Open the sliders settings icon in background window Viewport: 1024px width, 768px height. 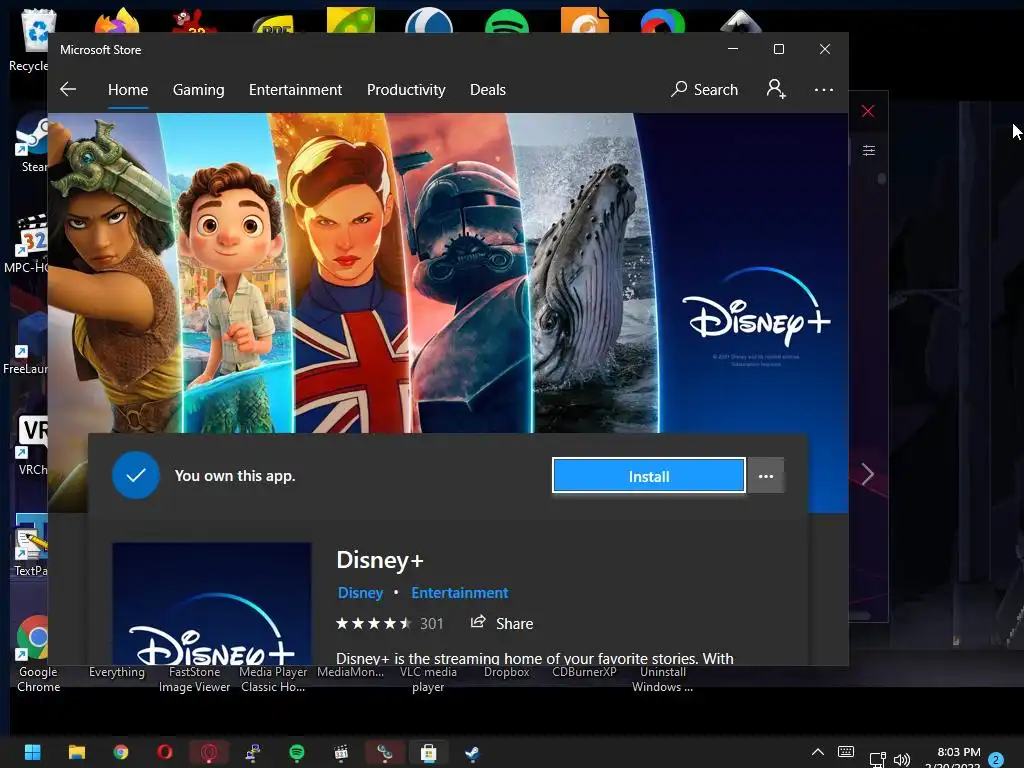869,151
